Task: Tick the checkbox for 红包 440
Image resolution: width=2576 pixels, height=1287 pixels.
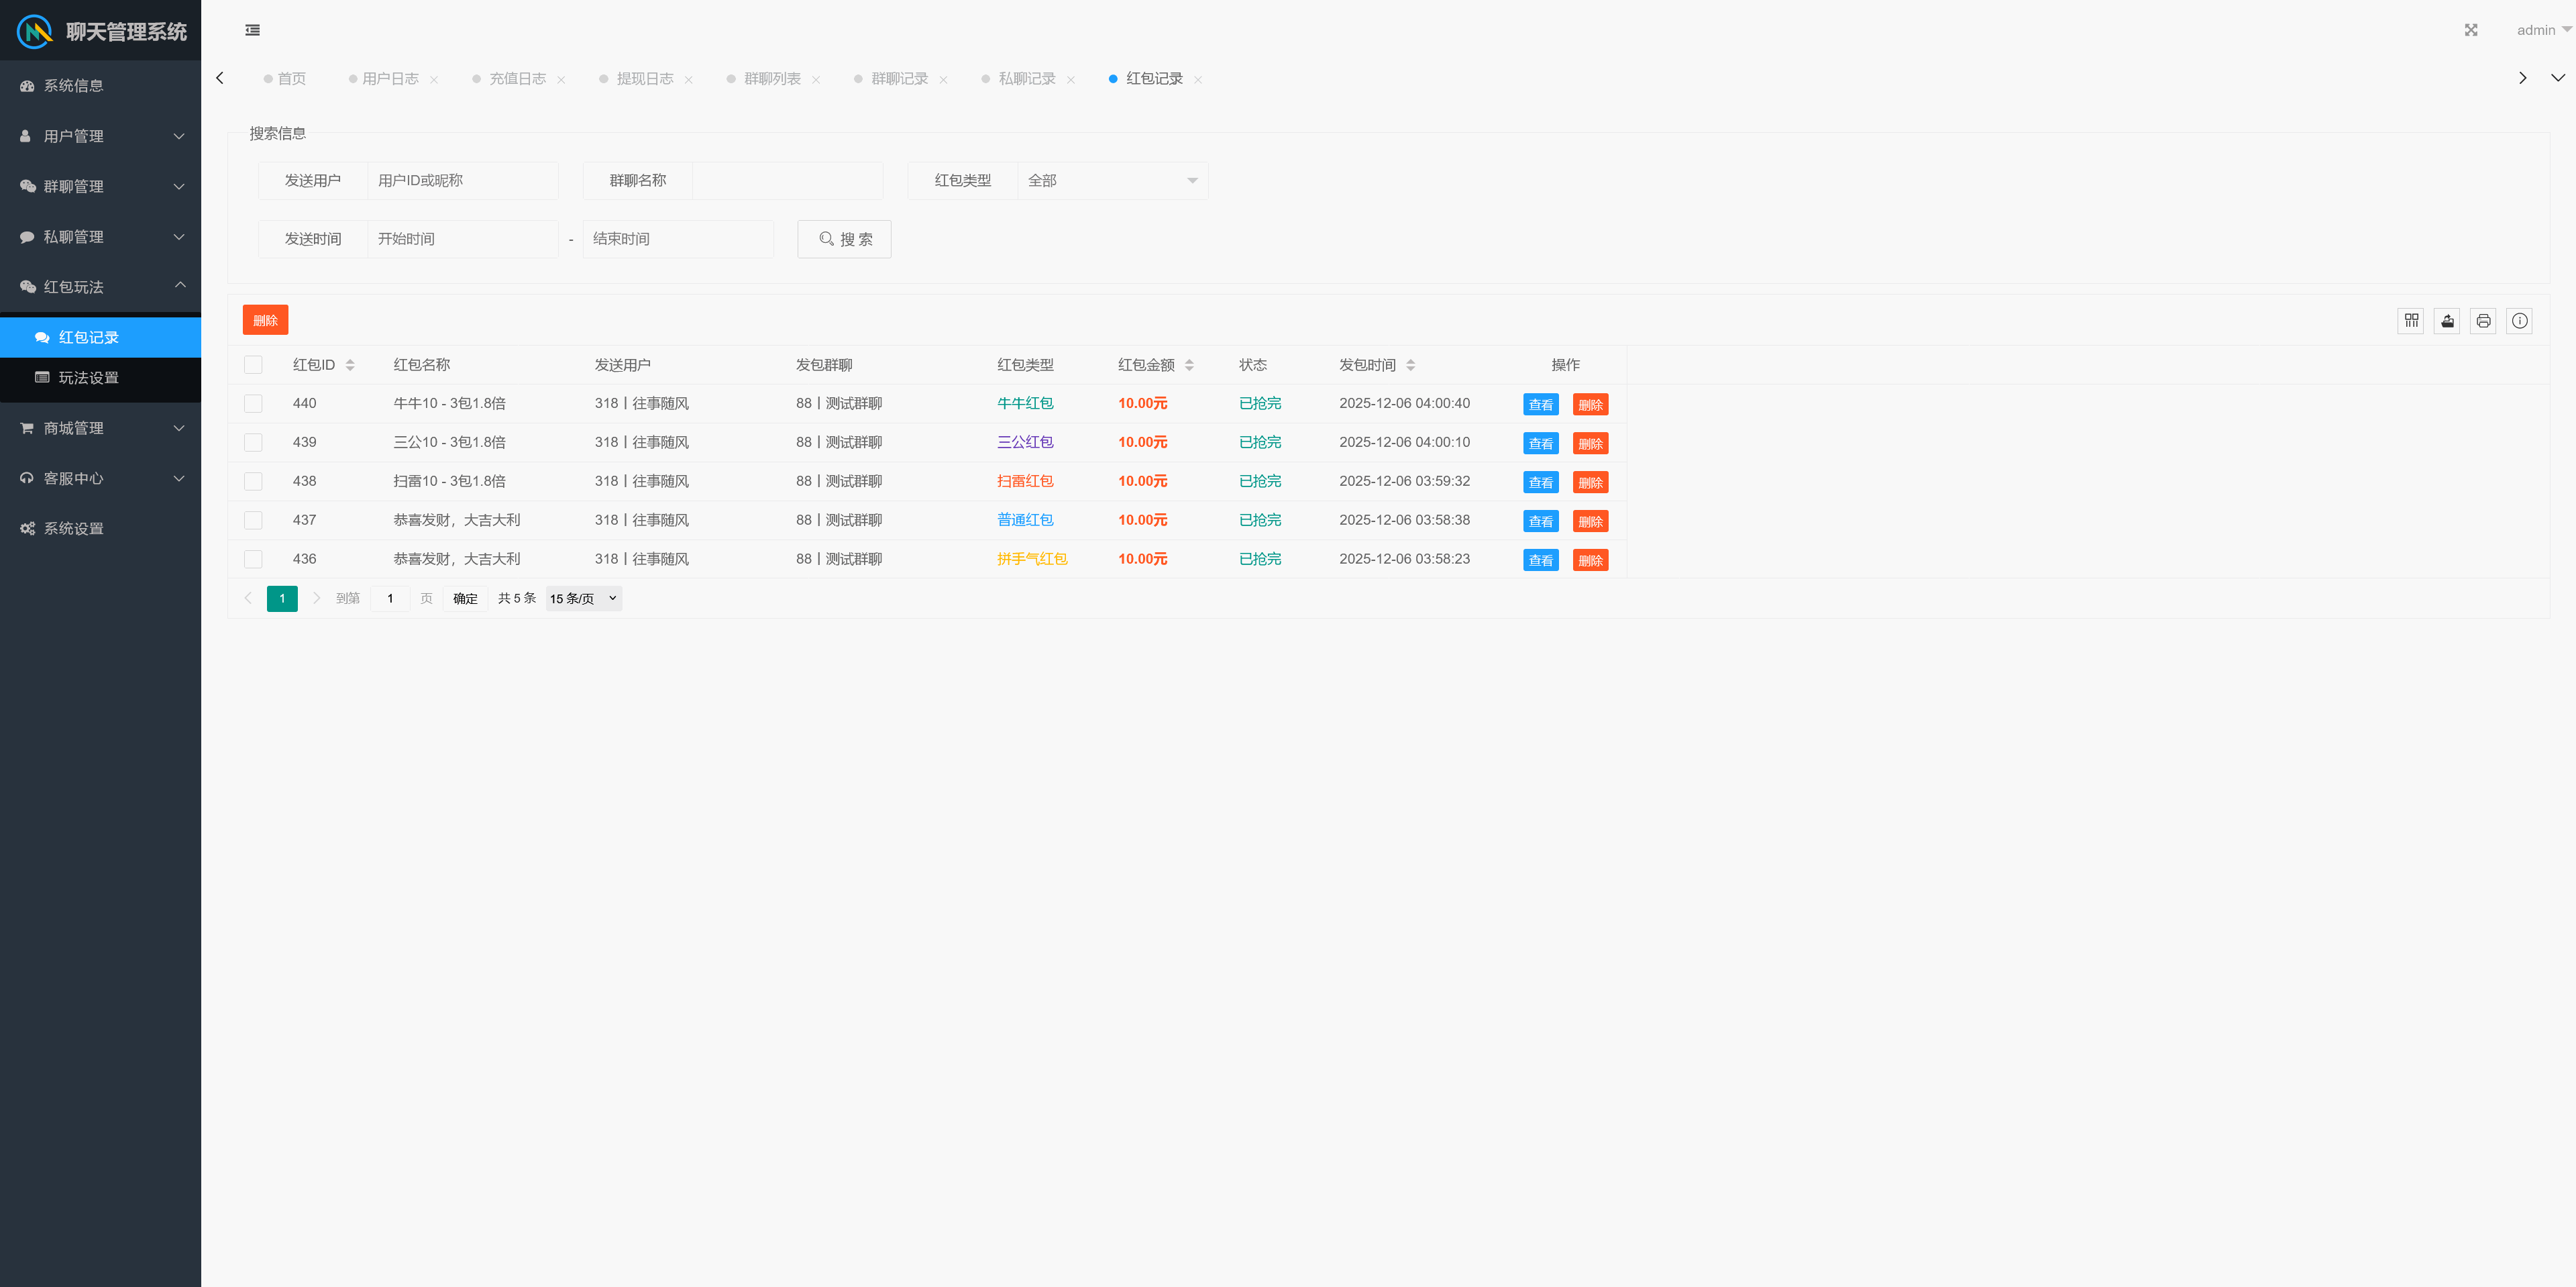Action: pyautogui.click(x=253, y=404)
